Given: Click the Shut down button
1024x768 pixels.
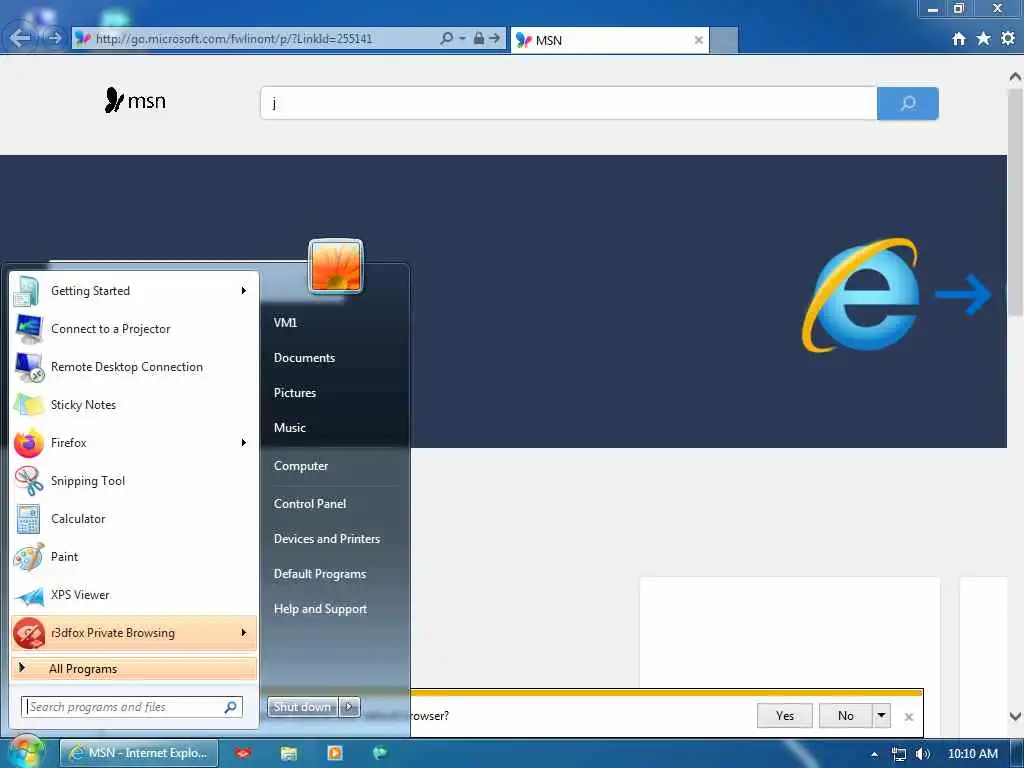Looking at the screenshot, I should [302, 707].
